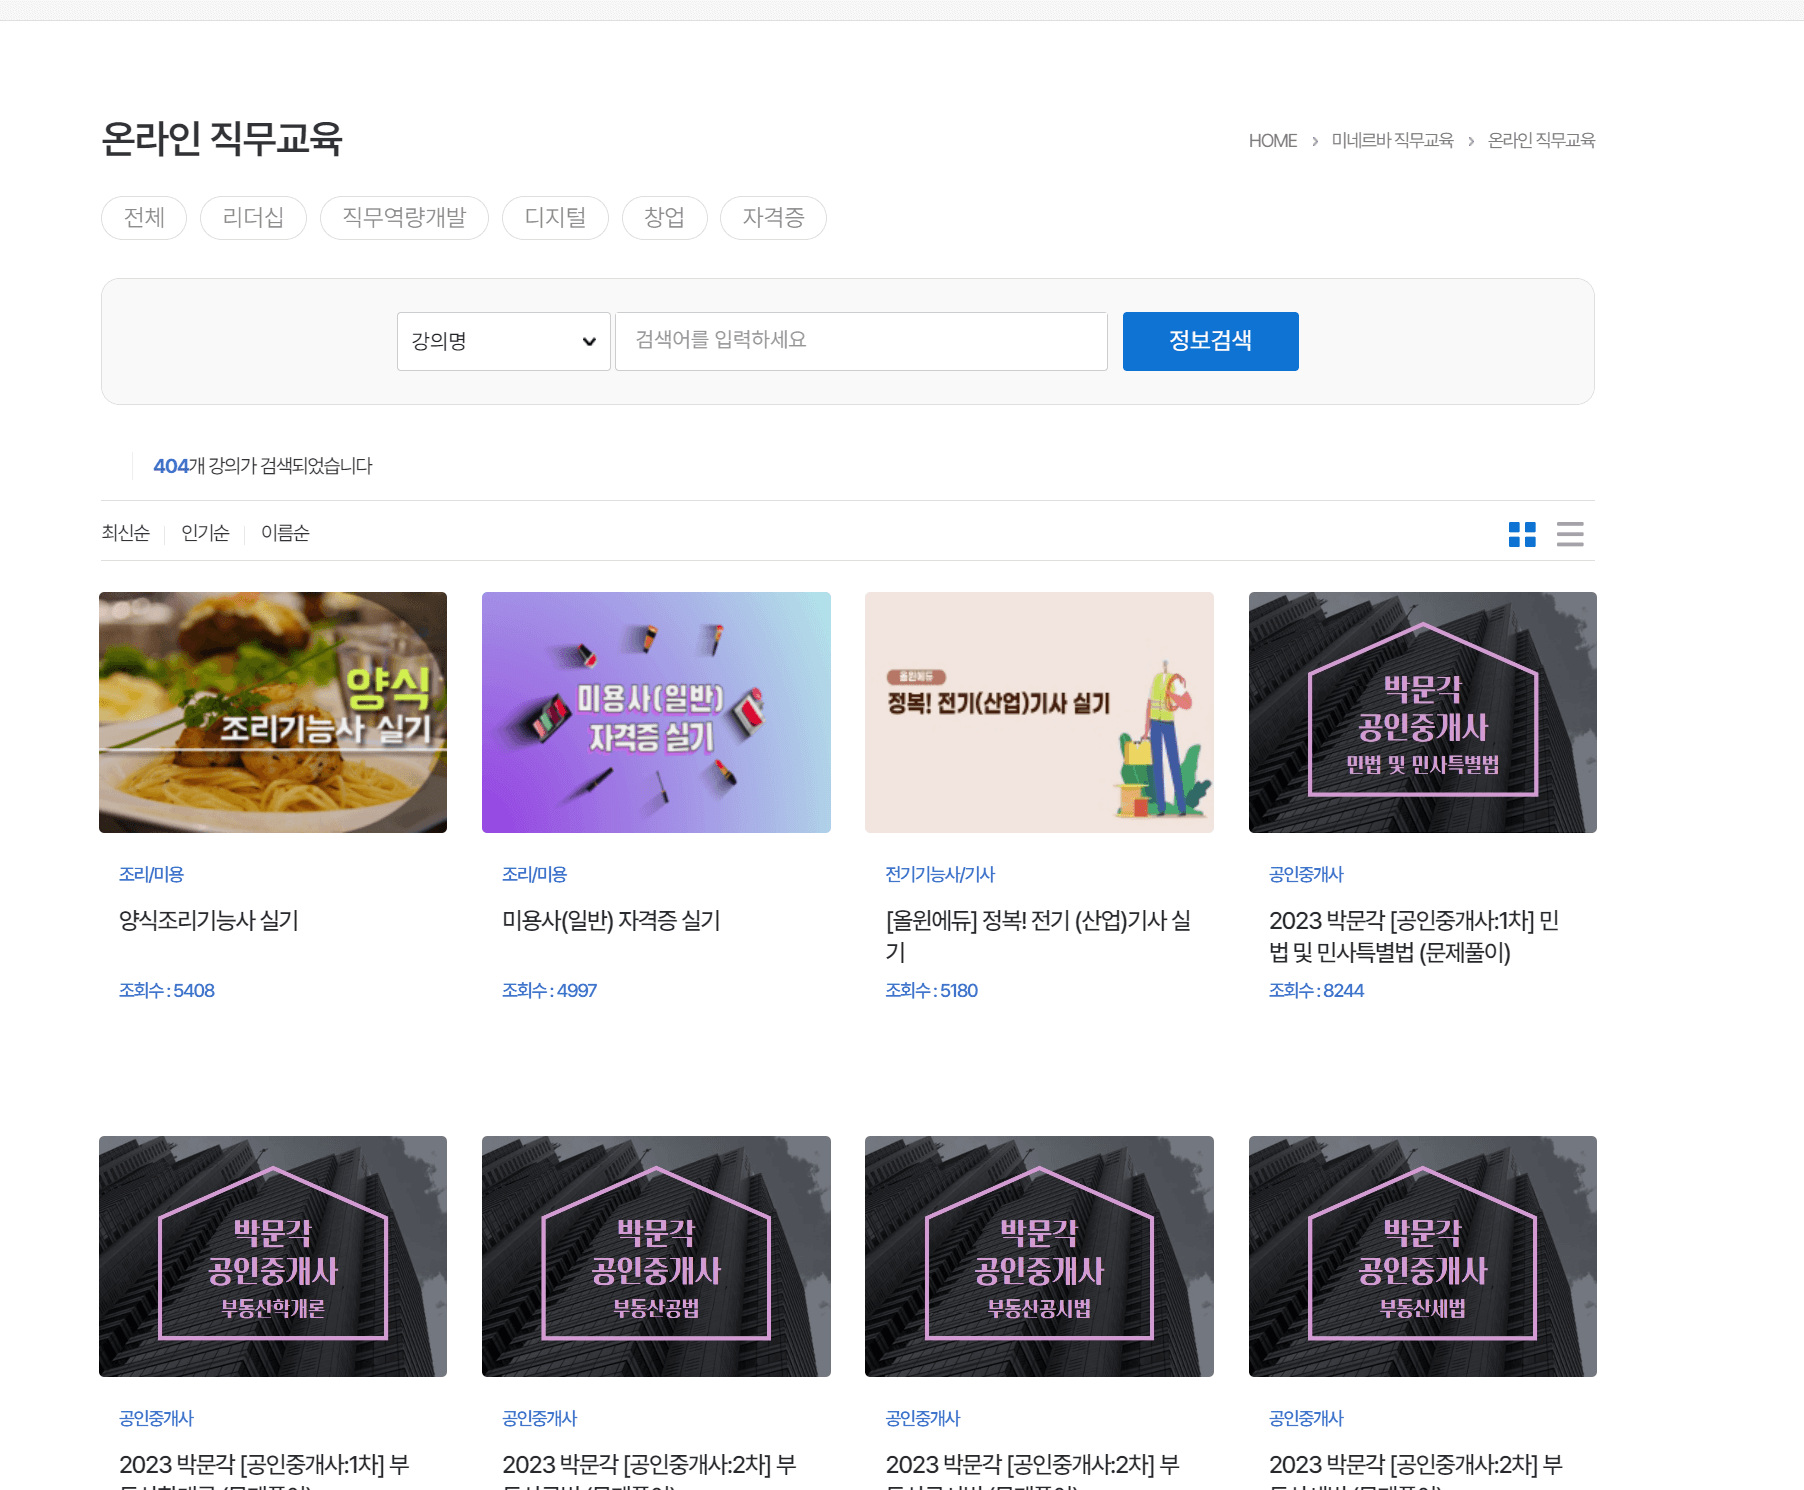Filter courses by 창업 category

tap(665, 218)
